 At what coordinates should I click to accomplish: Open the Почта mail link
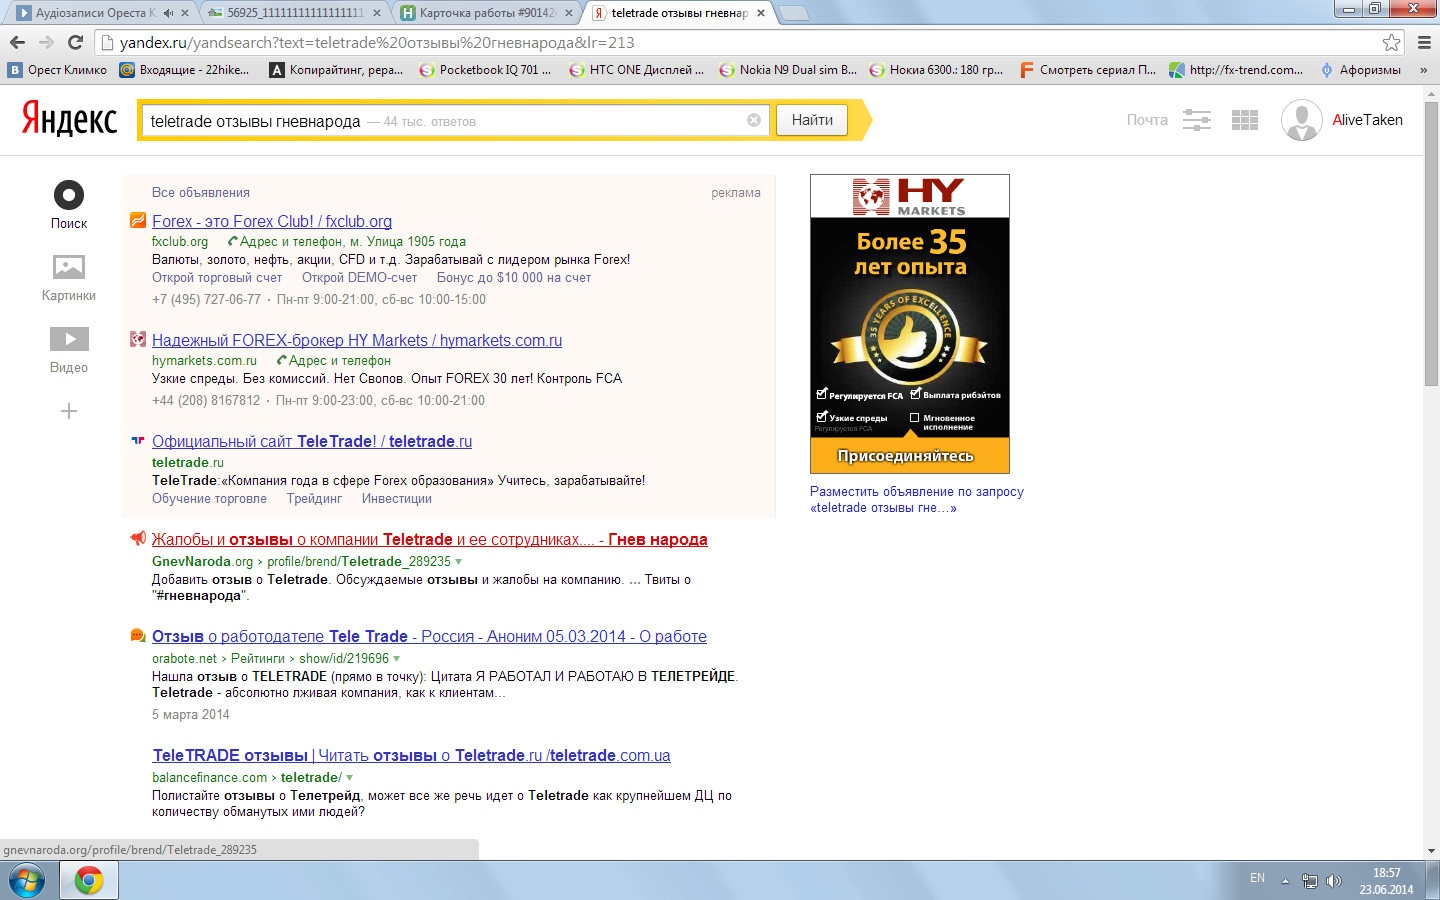tap(1147, 120)
